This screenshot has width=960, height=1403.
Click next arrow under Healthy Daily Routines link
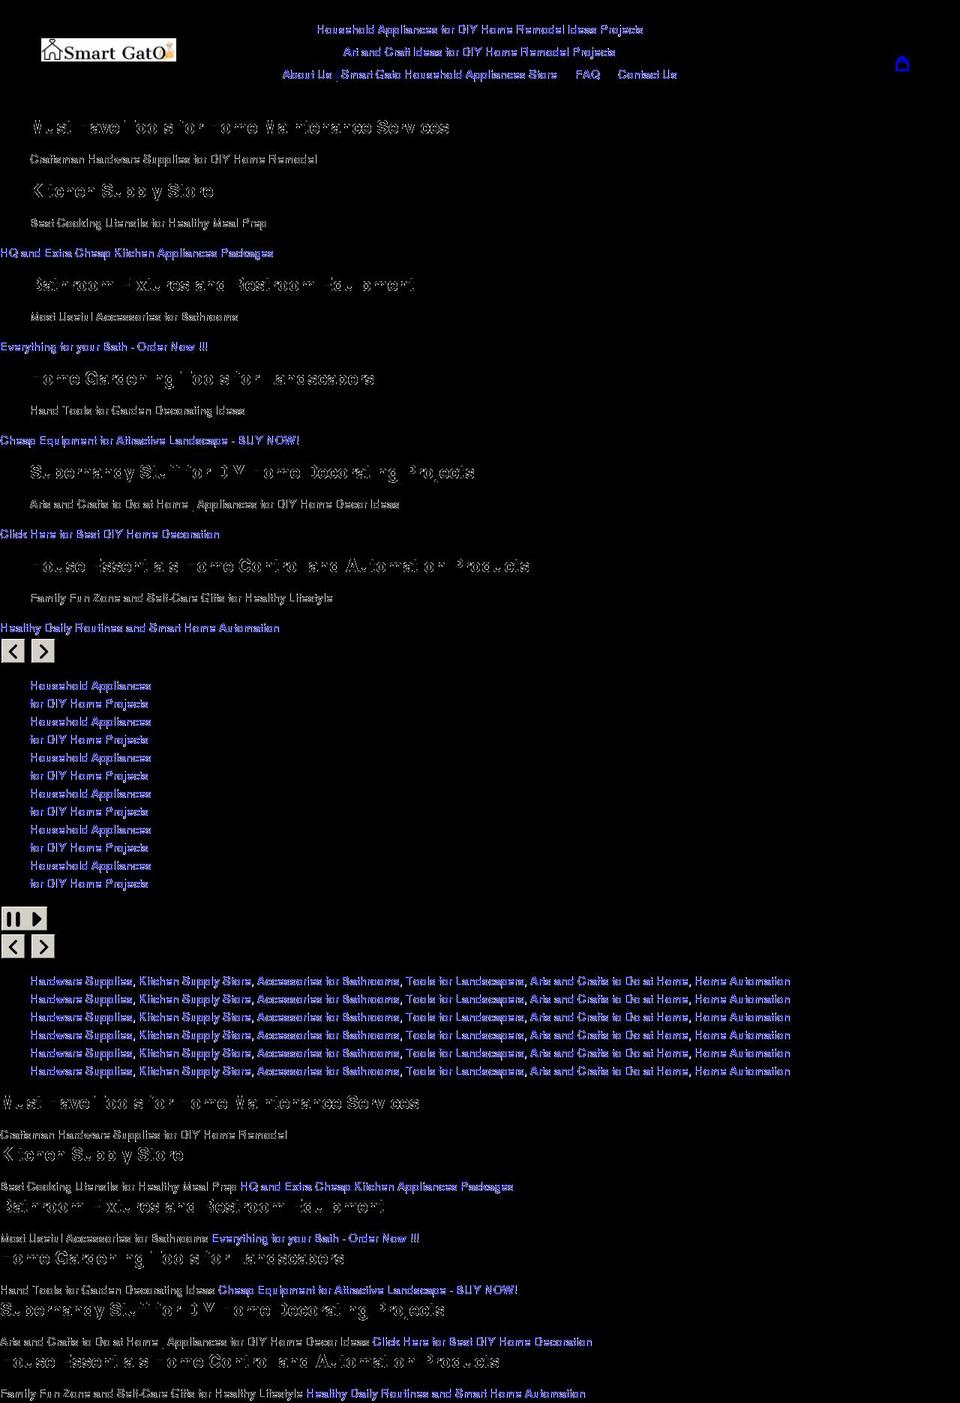click(x=43, y=651)
